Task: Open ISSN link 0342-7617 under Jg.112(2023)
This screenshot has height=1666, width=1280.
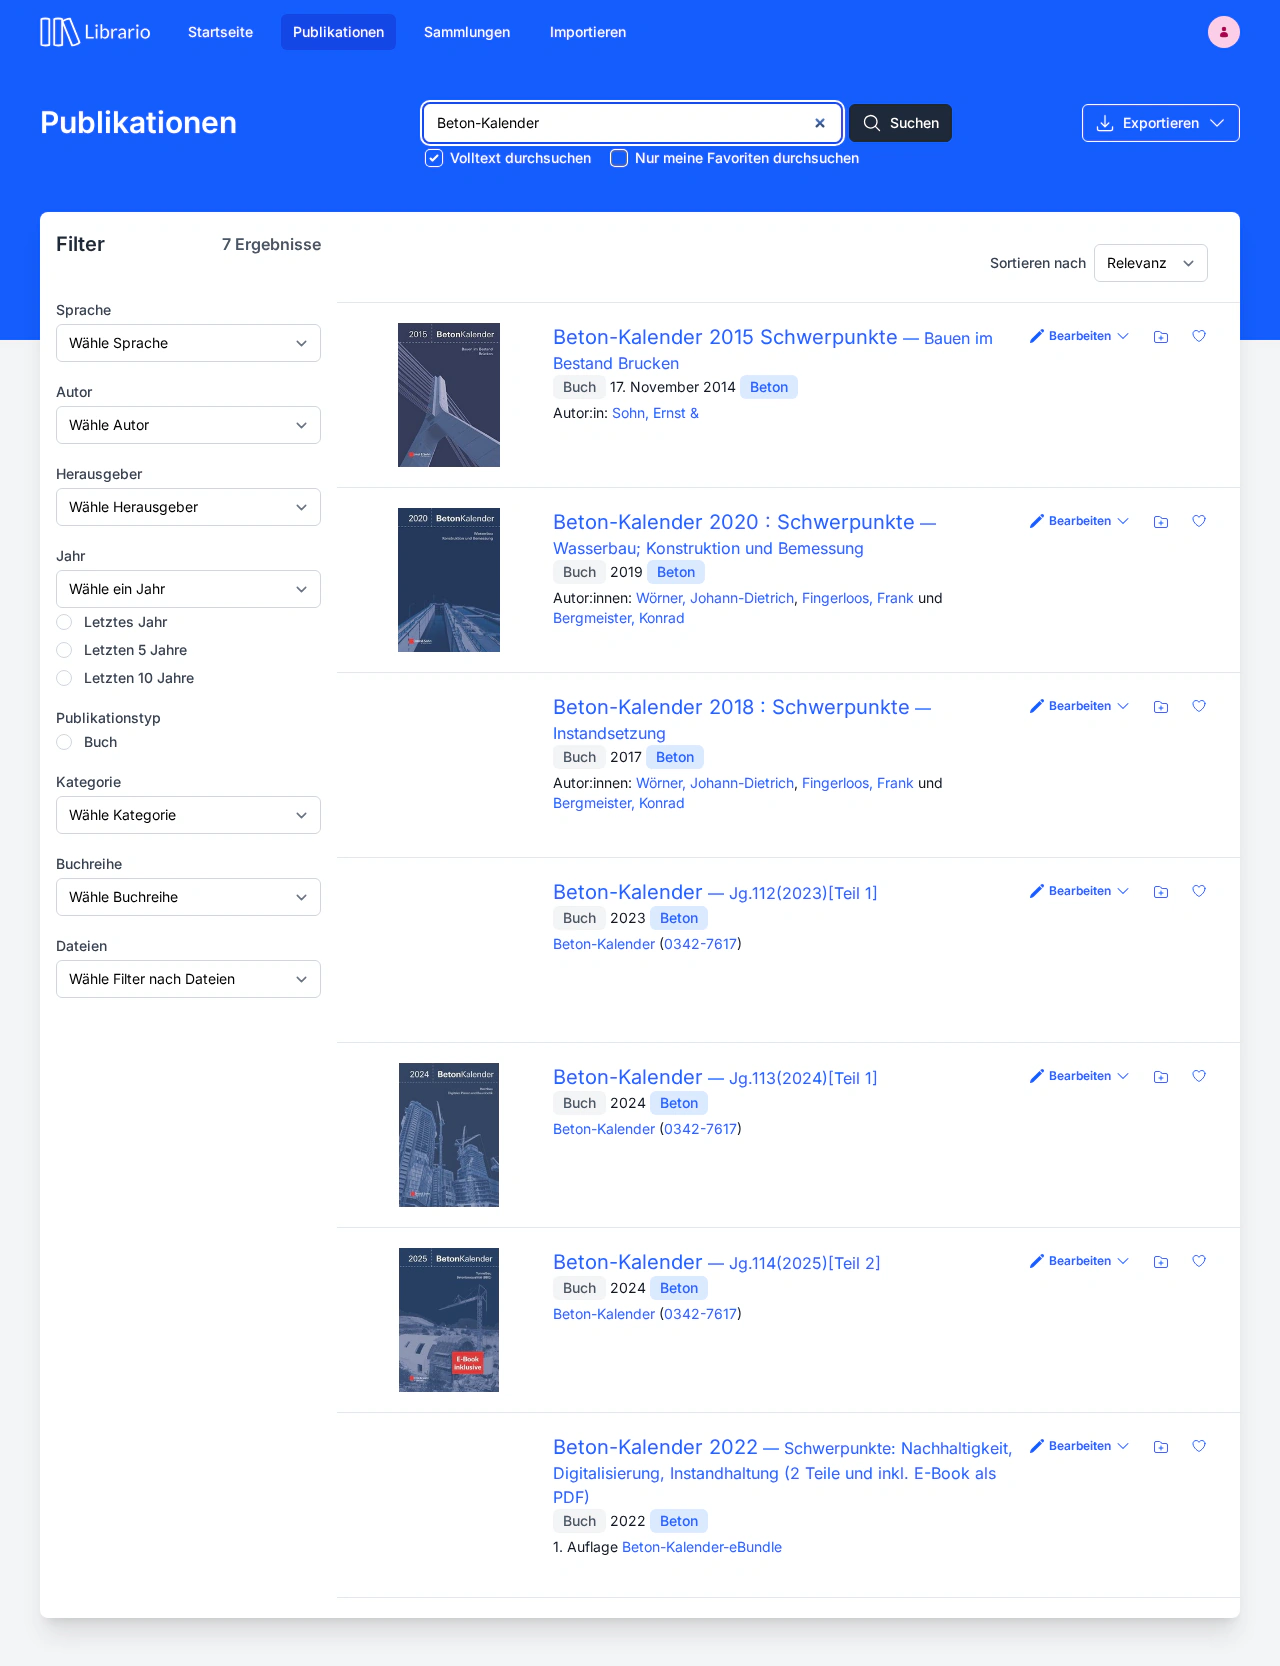Action: click(701, 944)
